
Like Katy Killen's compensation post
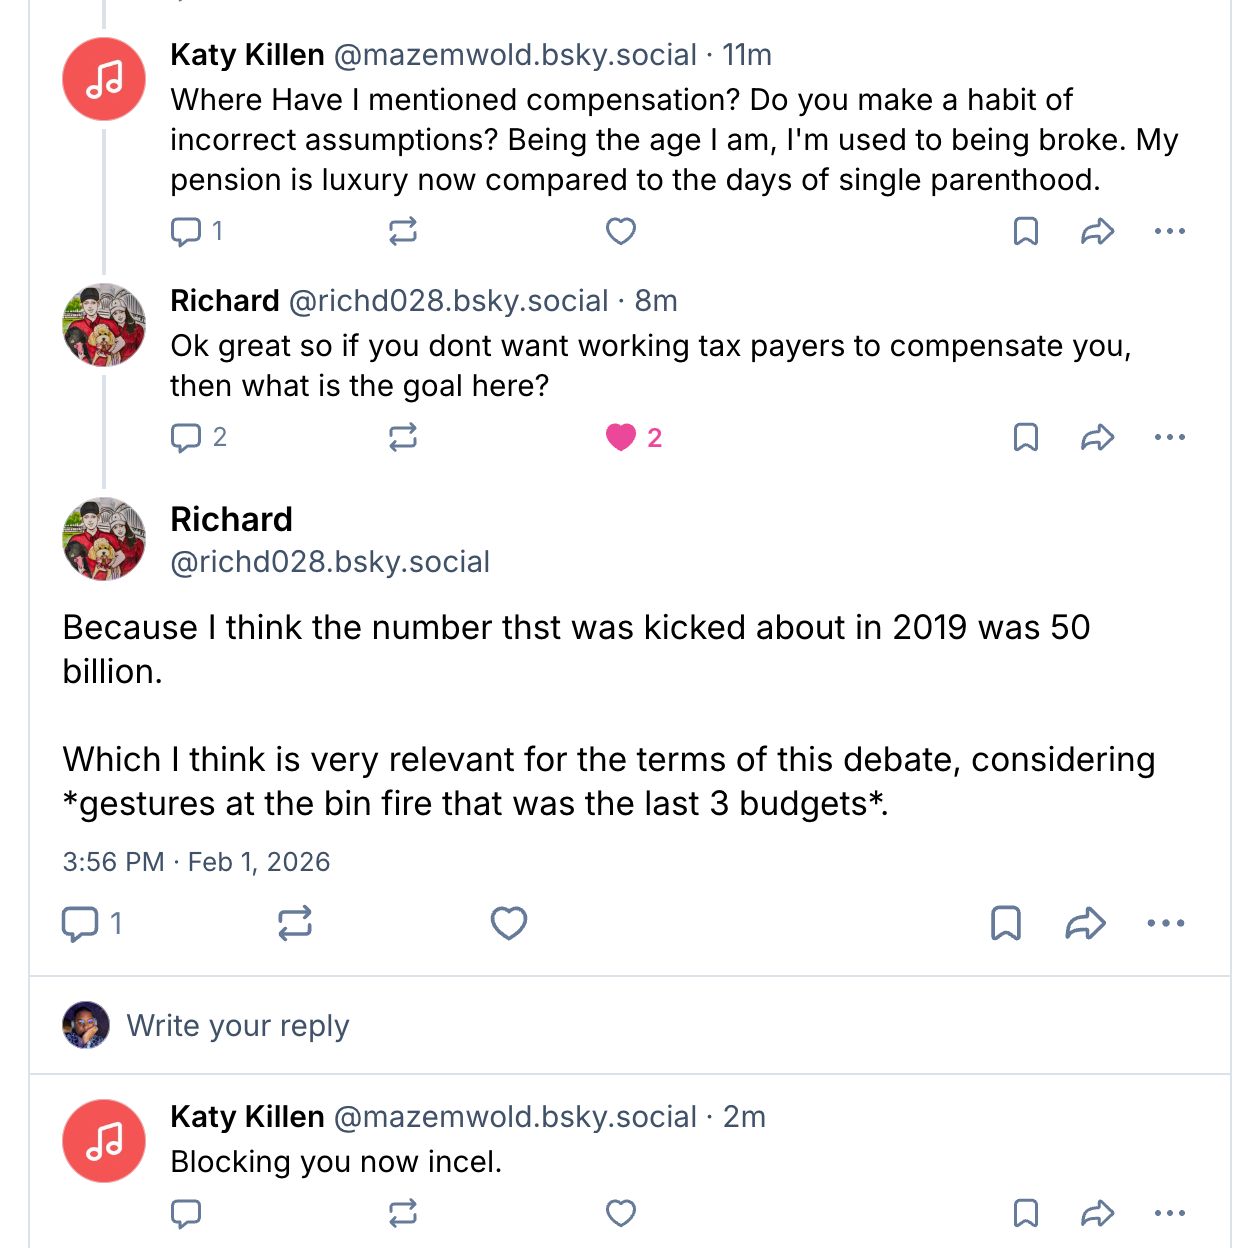[x=621, y=232]
